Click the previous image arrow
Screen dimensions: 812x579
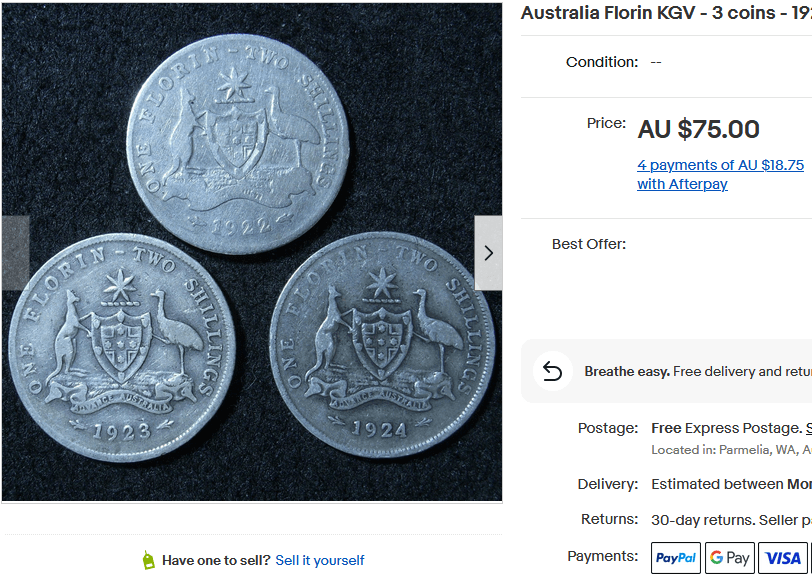click(x=14, y=253)
